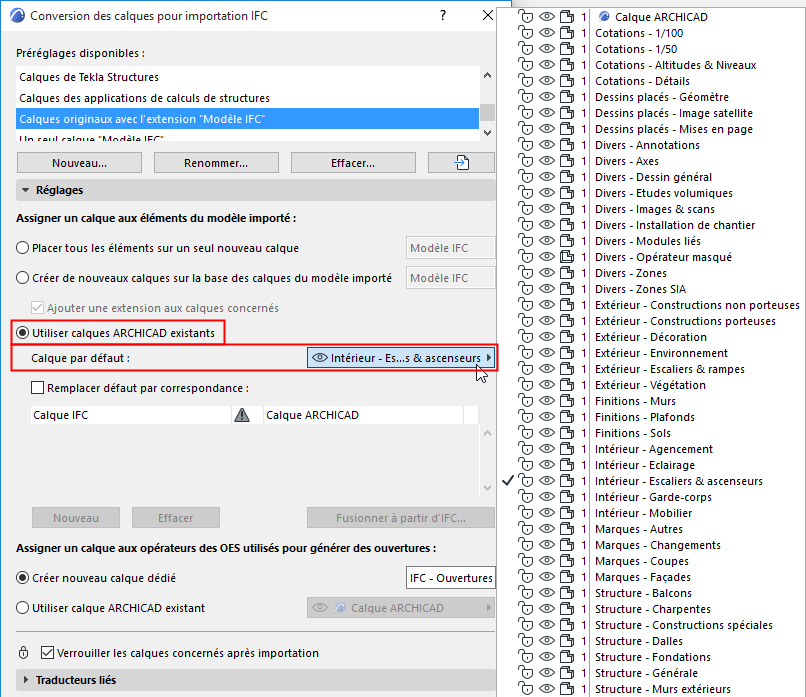Image resolution: width=806 pixels, height=697 pixels.
Task: Click 3D icon of Intérieur - Agencement layer
Action: click(x=566, y=449)
